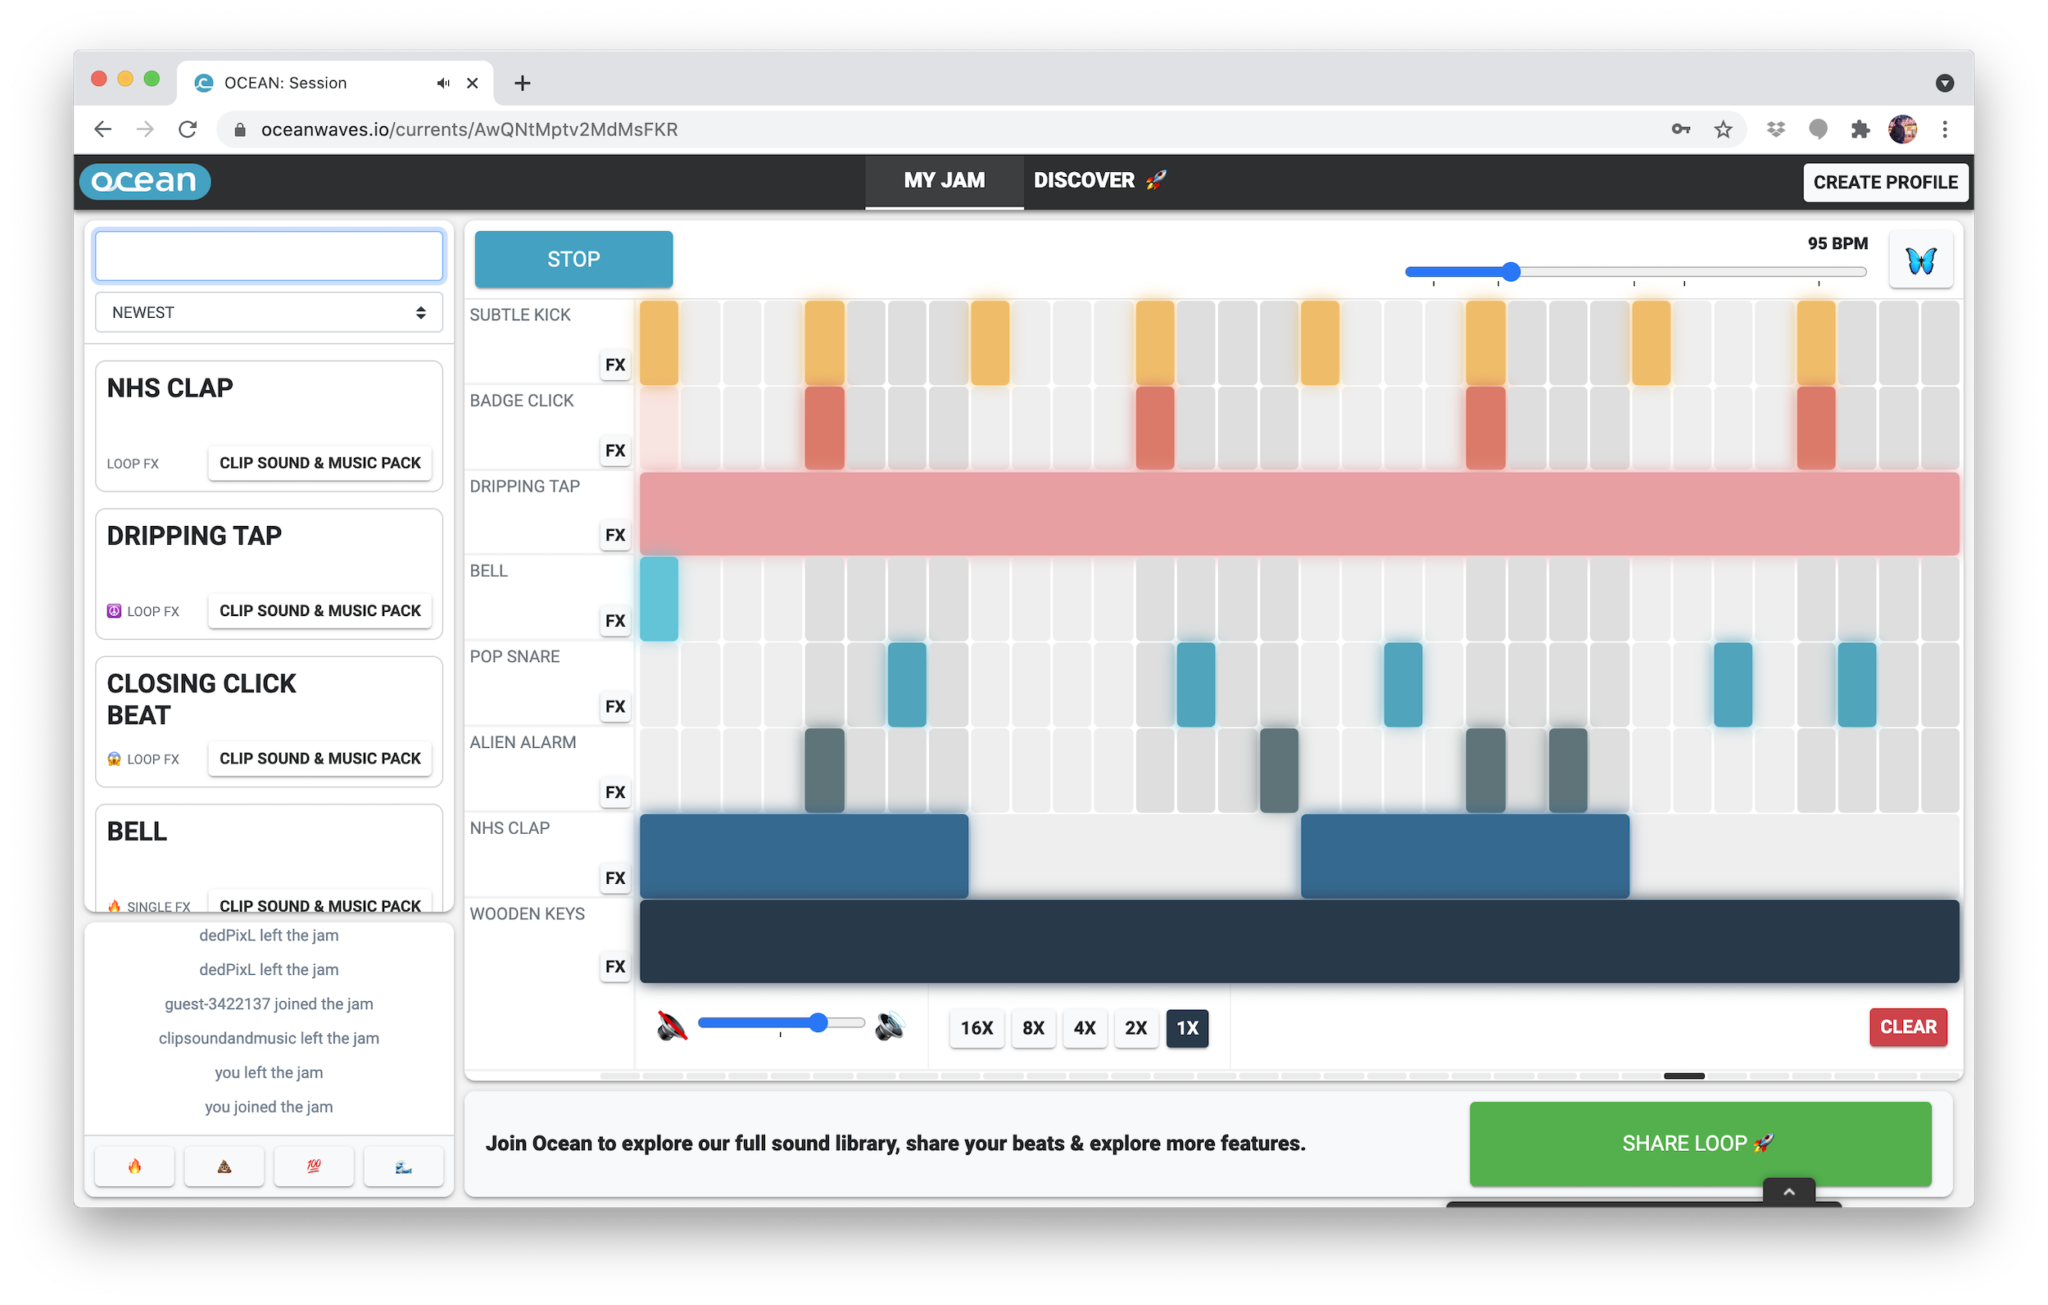Send the wave emoji reaction

click(403, 1166)
